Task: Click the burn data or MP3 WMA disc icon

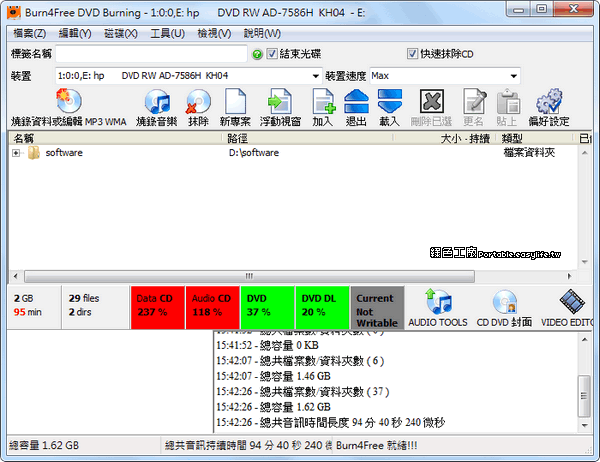Action: click(69, 101)
